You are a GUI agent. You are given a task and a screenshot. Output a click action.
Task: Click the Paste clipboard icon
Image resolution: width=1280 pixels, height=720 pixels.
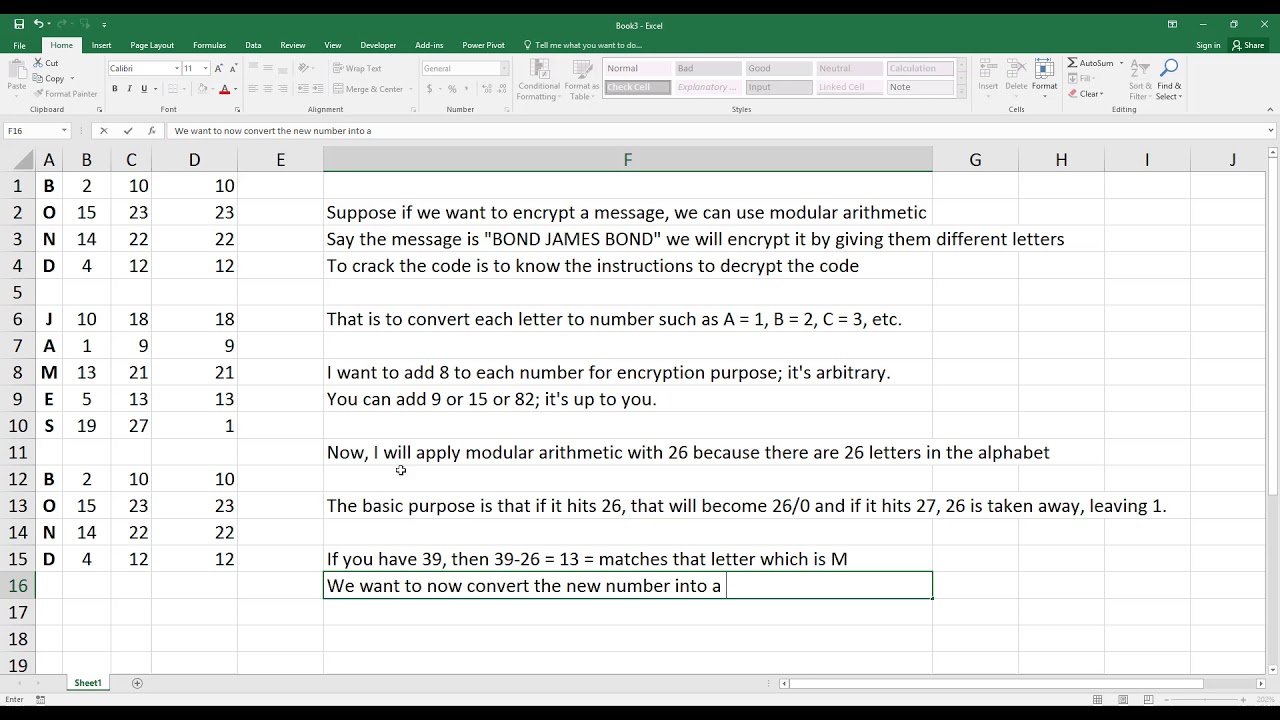[17, 70]
